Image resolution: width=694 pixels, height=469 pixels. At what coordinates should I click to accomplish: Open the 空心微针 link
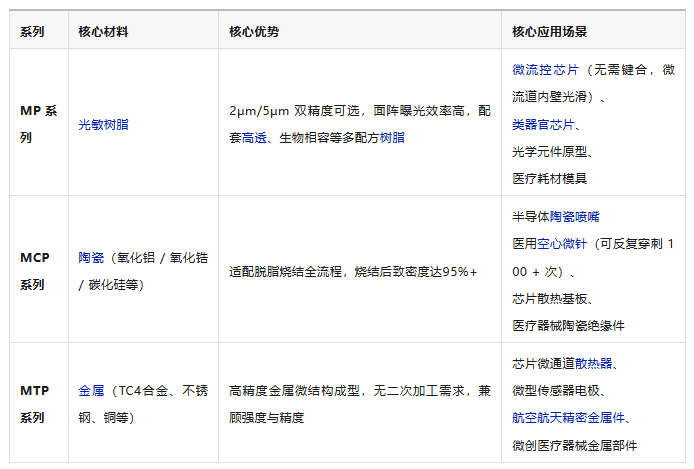coord(562,244)
